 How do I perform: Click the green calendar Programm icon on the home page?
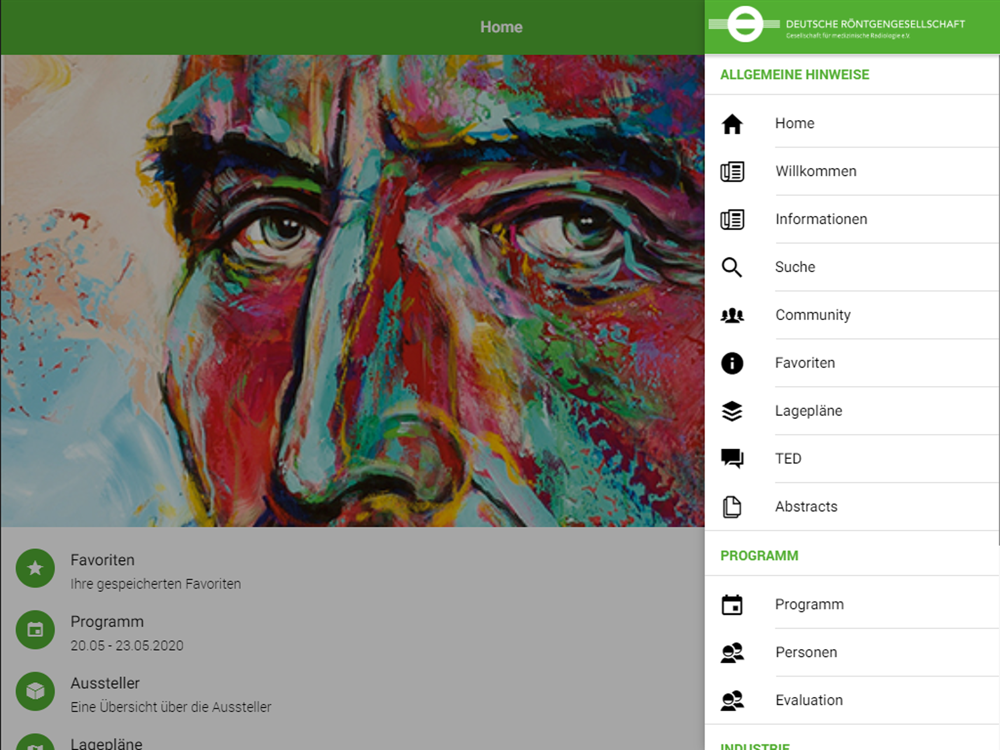tap(35, 629)
